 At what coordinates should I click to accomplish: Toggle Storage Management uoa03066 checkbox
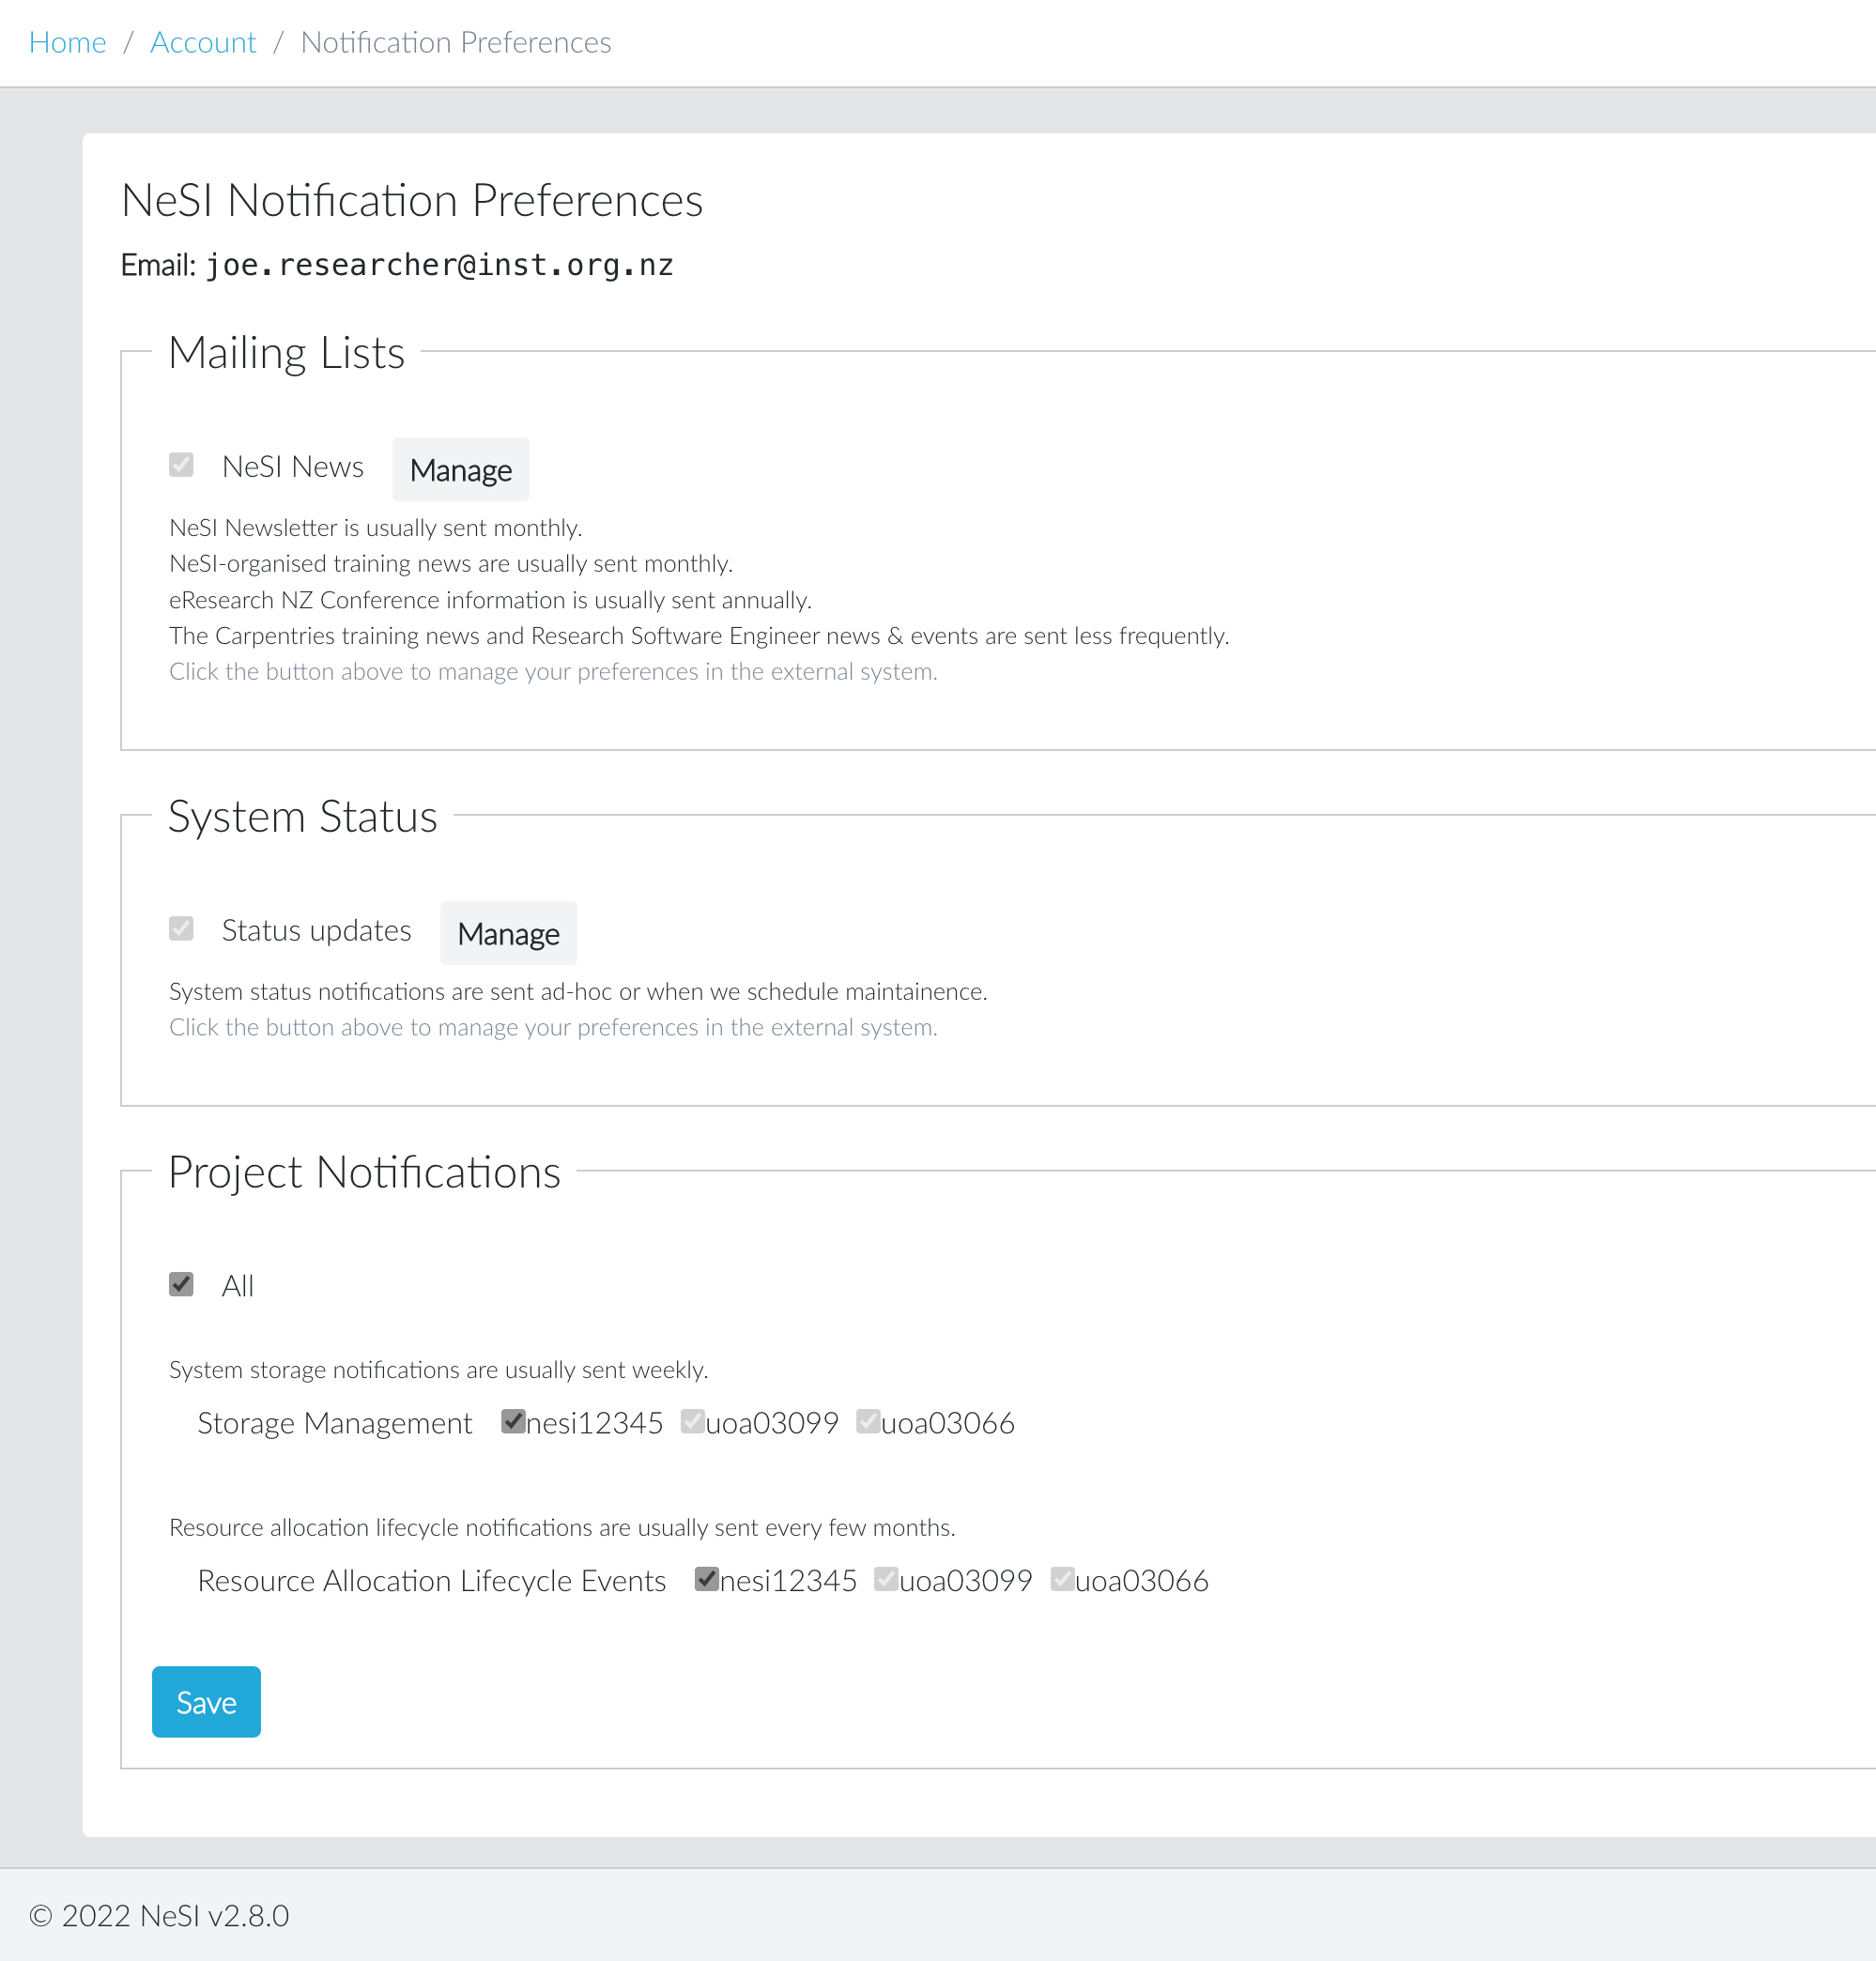(868, 1421)
